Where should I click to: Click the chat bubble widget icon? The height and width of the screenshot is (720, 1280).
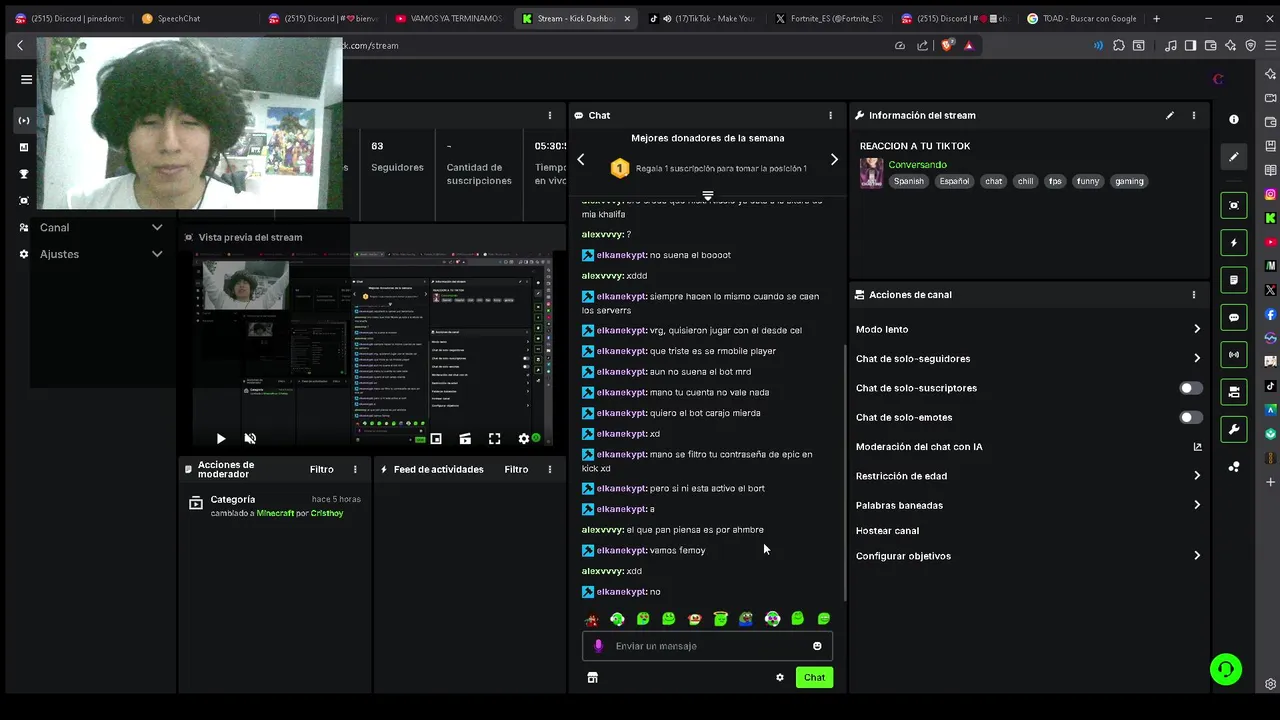[x=1234, y=317]
